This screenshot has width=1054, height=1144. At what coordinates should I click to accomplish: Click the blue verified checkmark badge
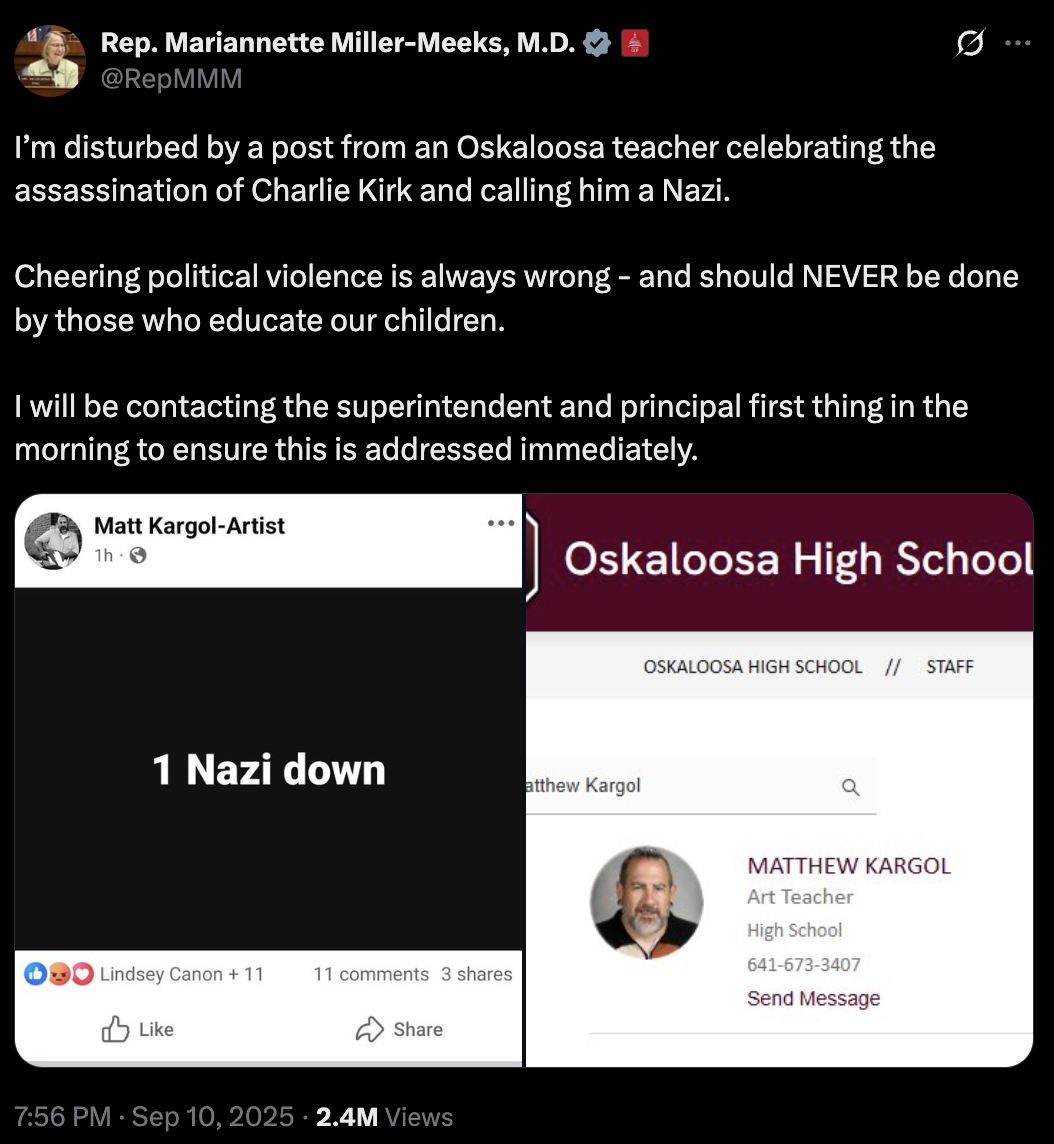click(597, 43)
